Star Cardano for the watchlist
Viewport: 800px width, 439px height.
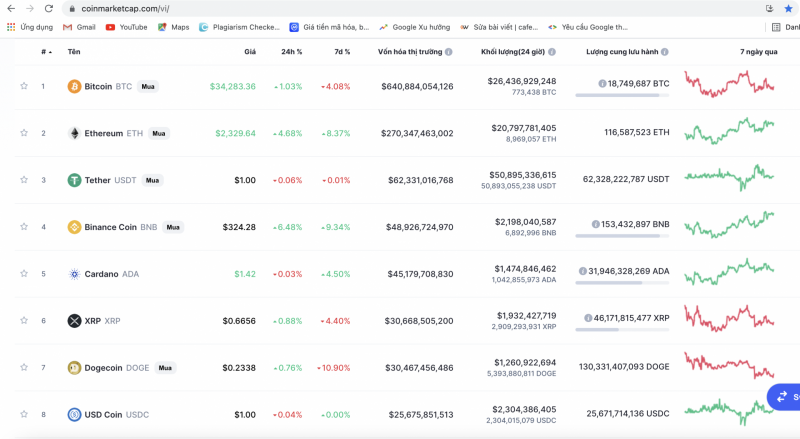coord(24,274)
